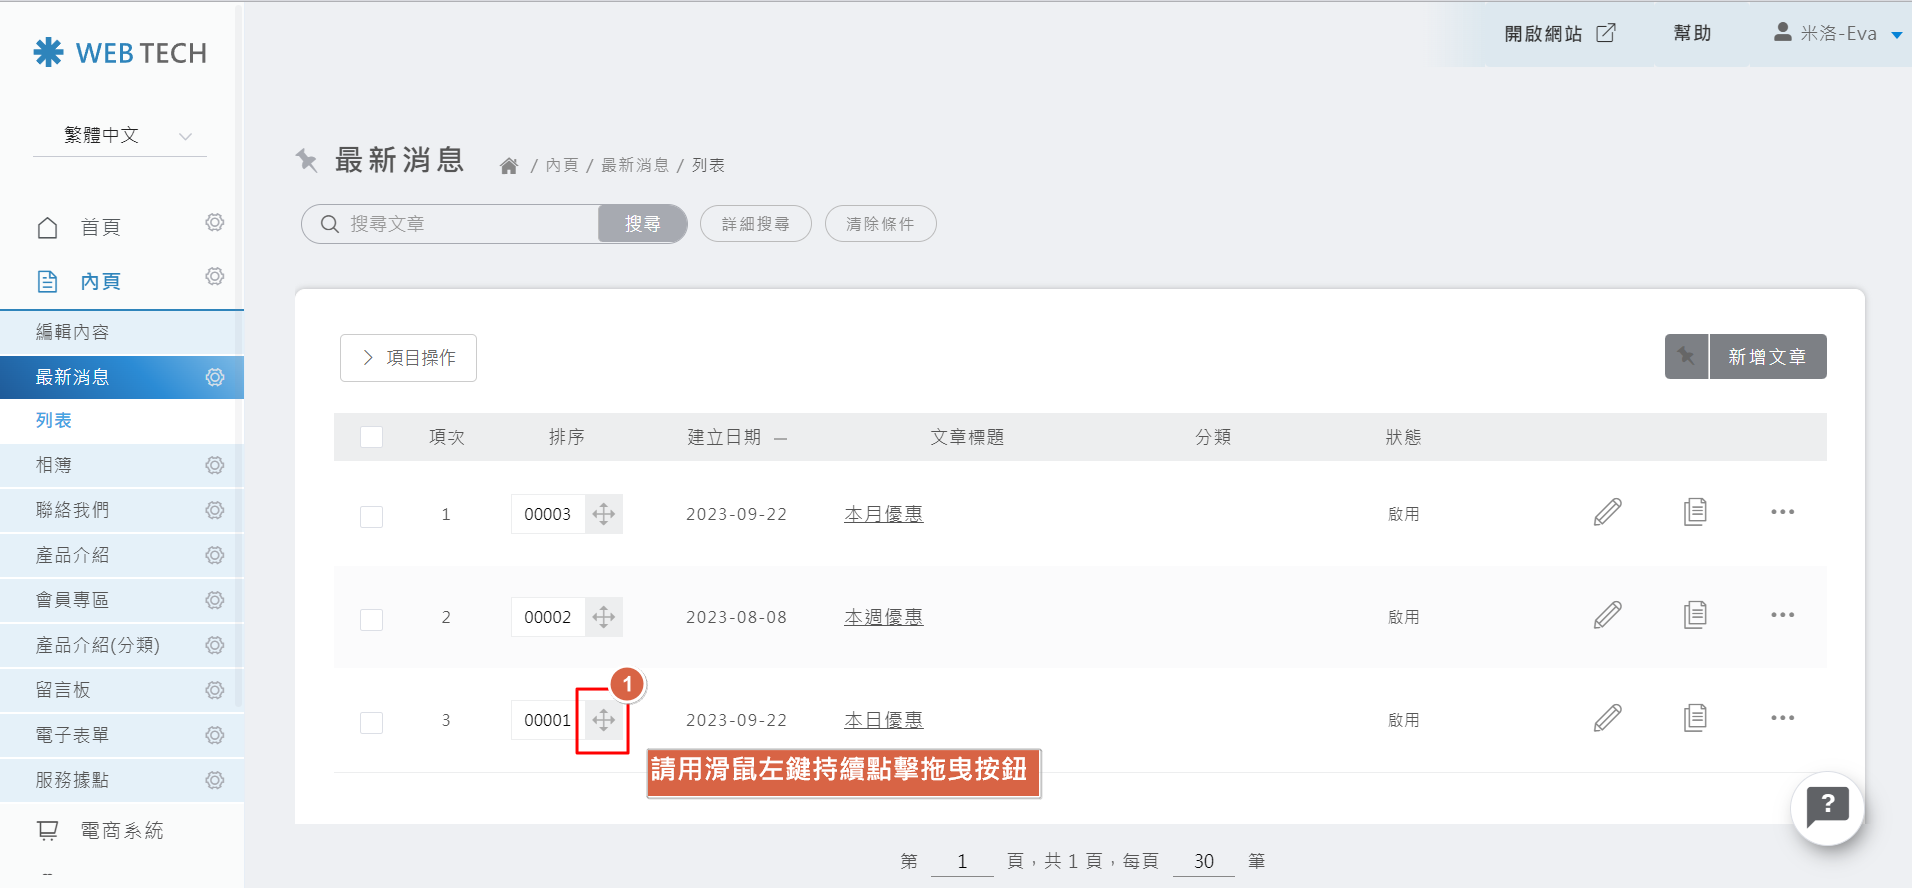This screenshot has height=888, width=1912.
Task: Click the copy document icon for 本週優惠
Action: [1695, 615]
